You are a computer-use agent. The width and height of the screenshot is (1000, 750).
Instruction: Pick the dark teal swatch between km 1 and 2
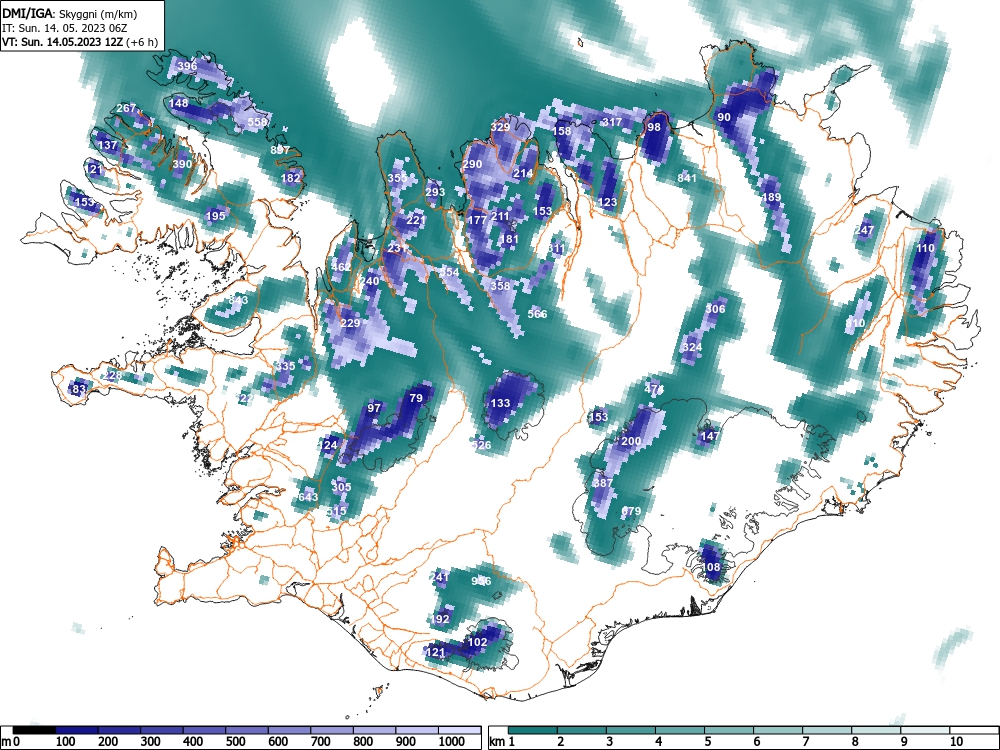[x=533, y=730]
